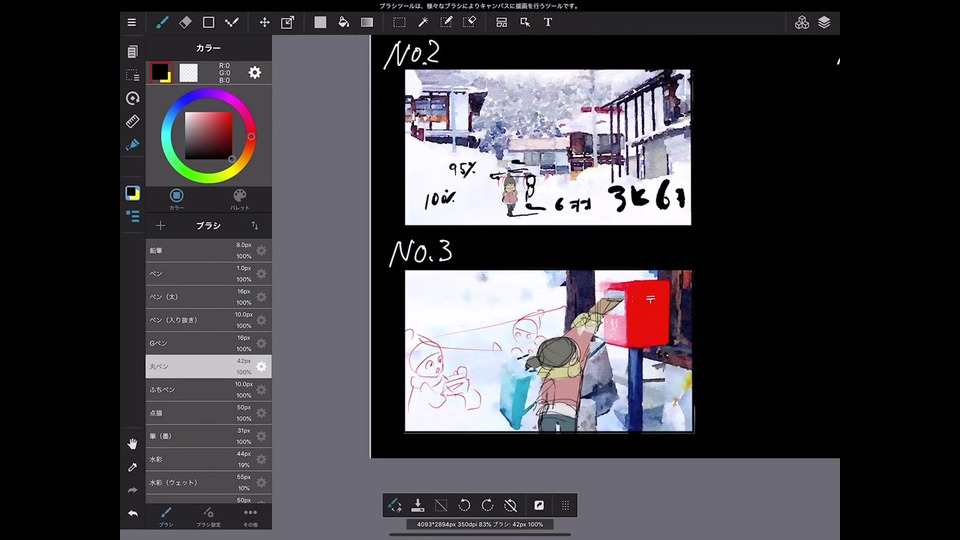Toggle the pen correction icon in sidebar
The height and width of the screenshot is (540, 960).
pos(132,145)
